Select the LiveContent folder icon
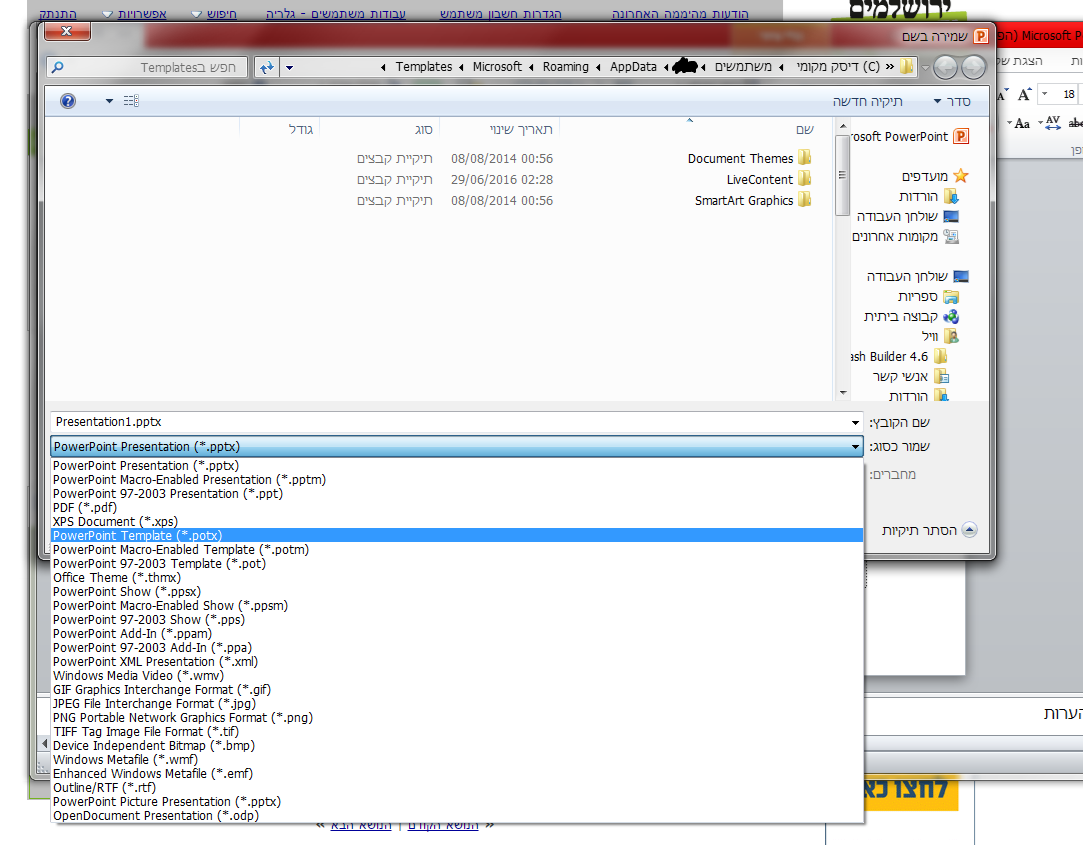The width and height of the screenshot is (1083, 845). pyautogui.click(x=805, y=178)
